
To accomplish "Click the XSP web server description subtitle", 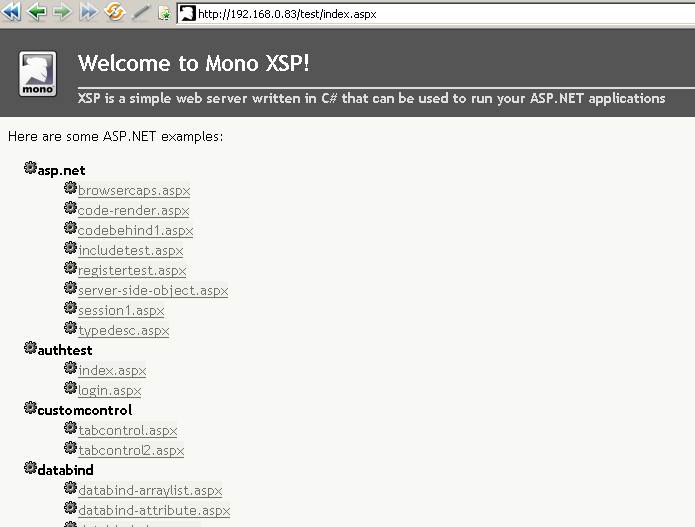I will (371, 98).
